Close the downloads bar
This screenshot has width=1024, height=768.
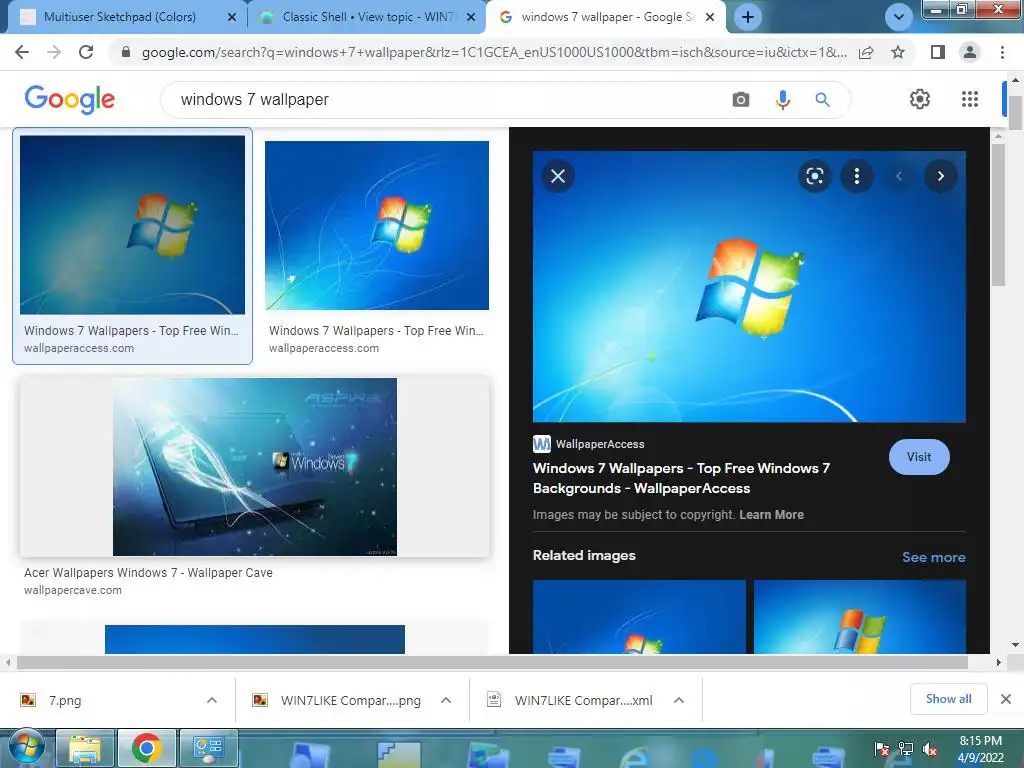[x=1006, y=699]
